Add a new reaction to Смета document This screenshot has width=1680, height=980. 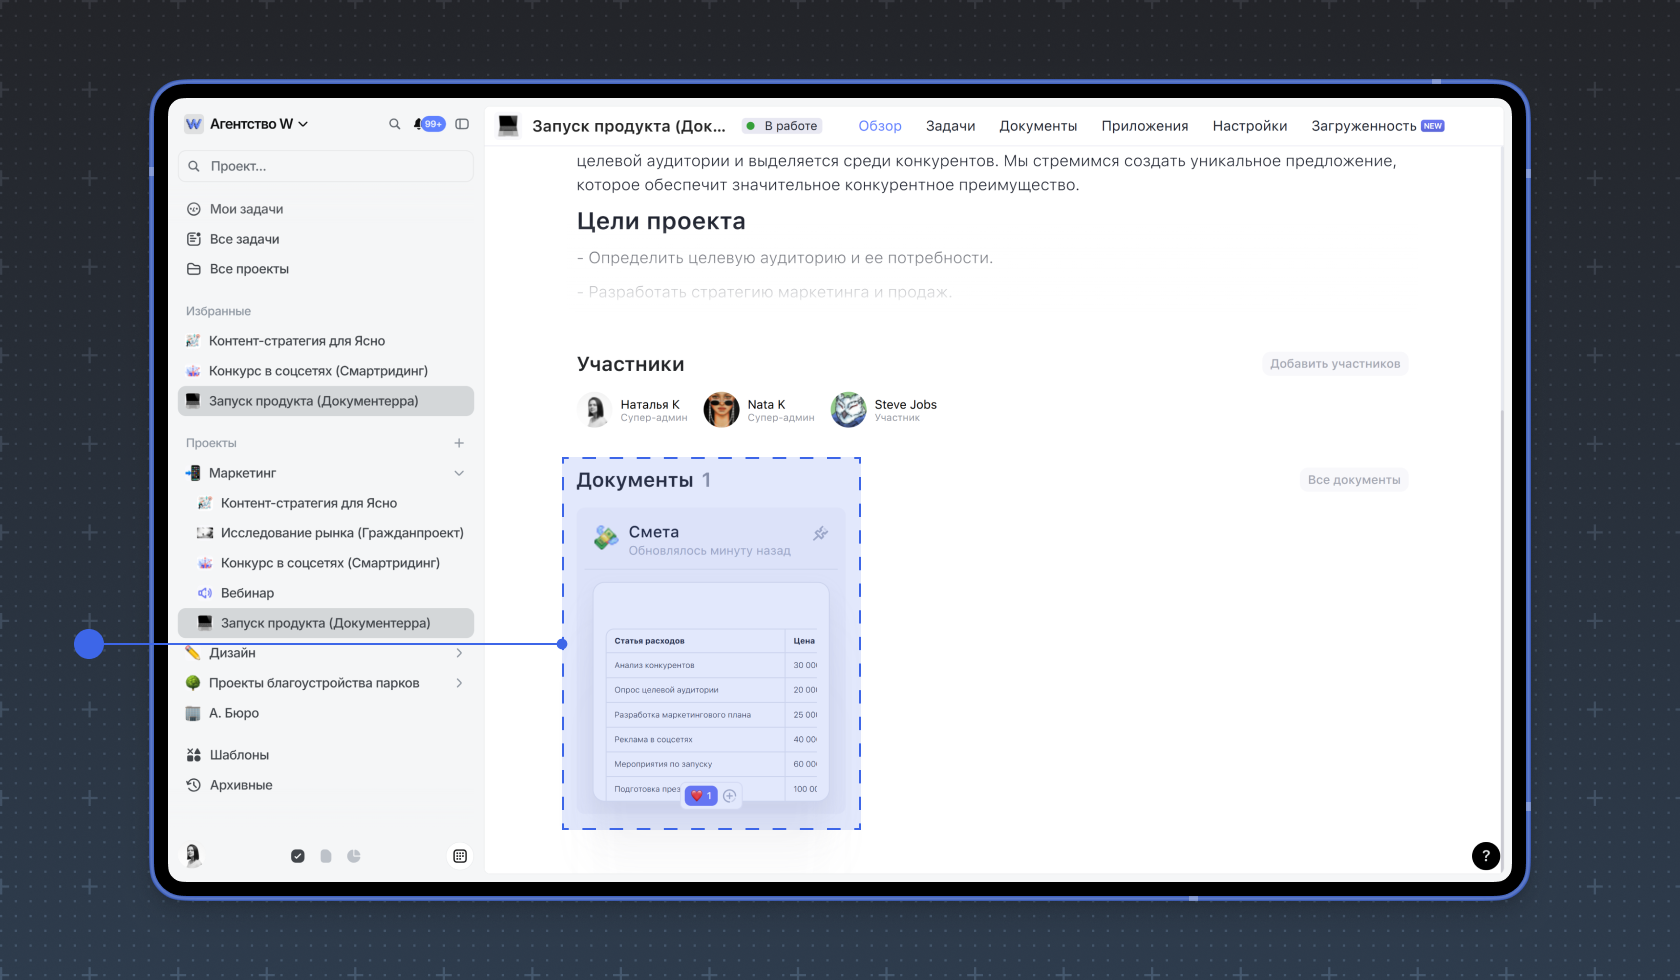point(730,796)
